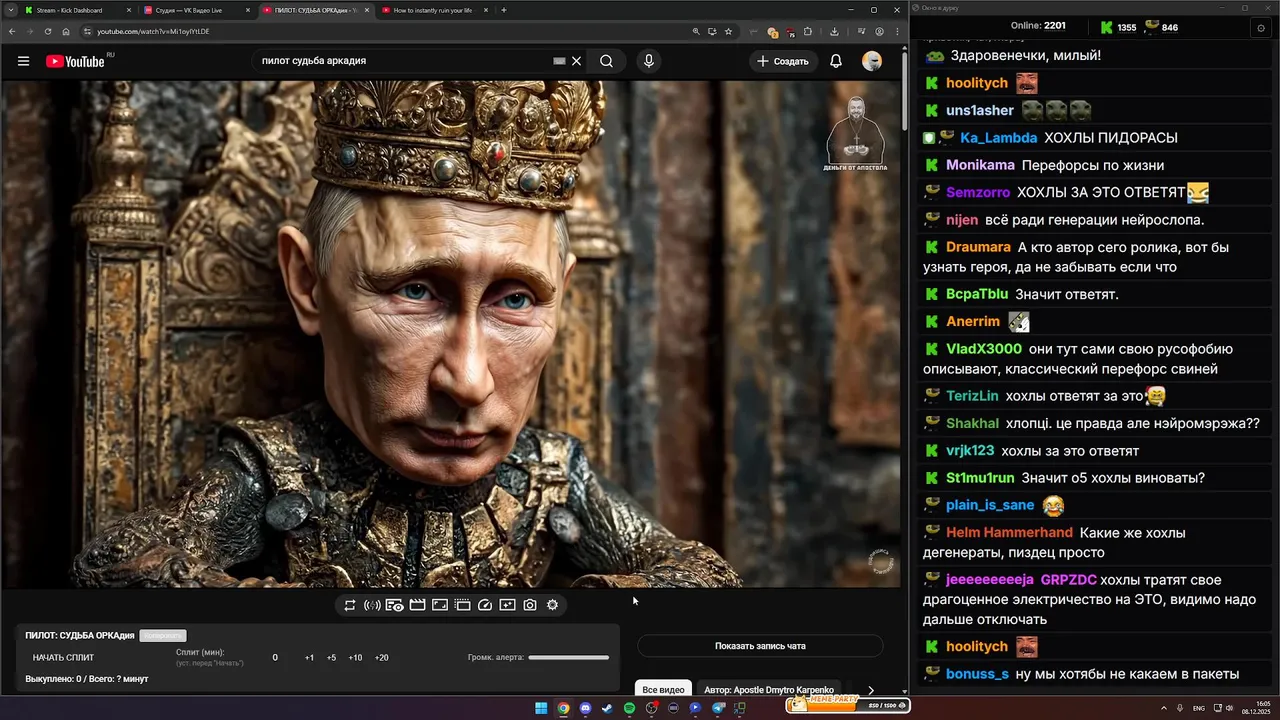Open the Создать create menu
Screen dimensions: 1280x720
pyautogui.click(x=782, y=61)
